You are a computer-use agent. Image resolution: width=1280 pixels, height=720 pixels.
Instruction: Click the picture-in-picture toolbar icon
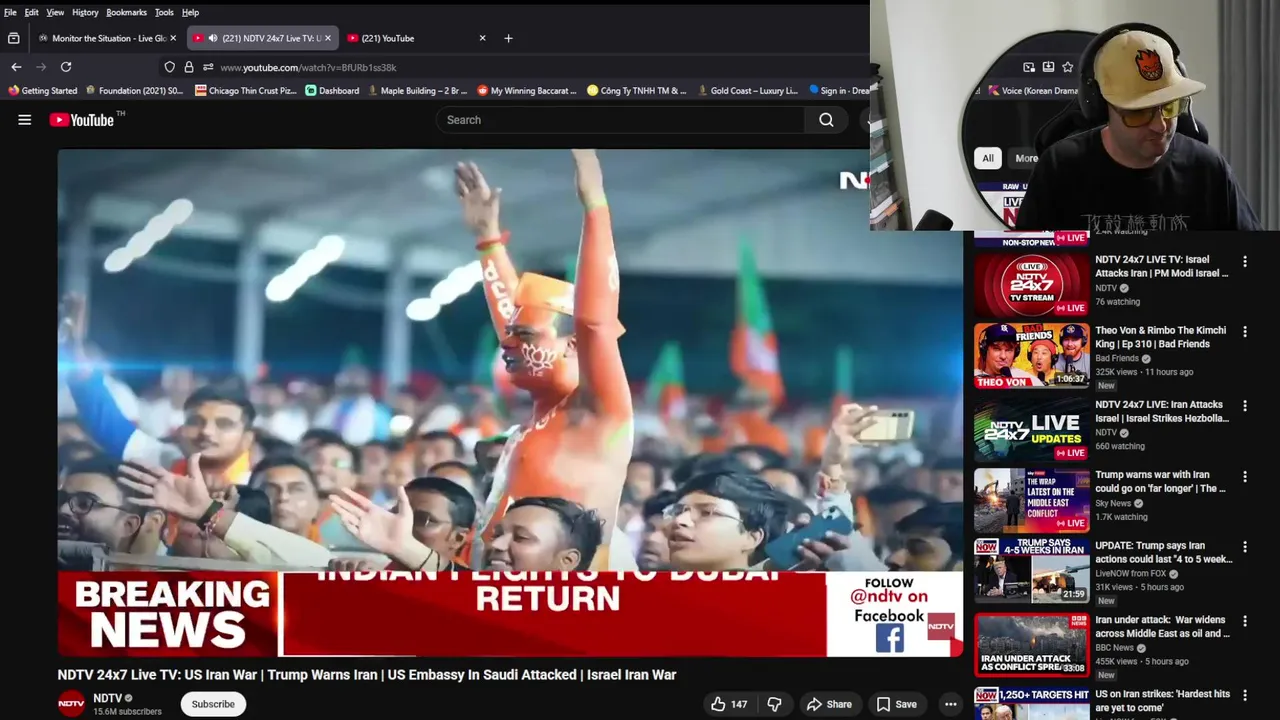point(1029,67)
